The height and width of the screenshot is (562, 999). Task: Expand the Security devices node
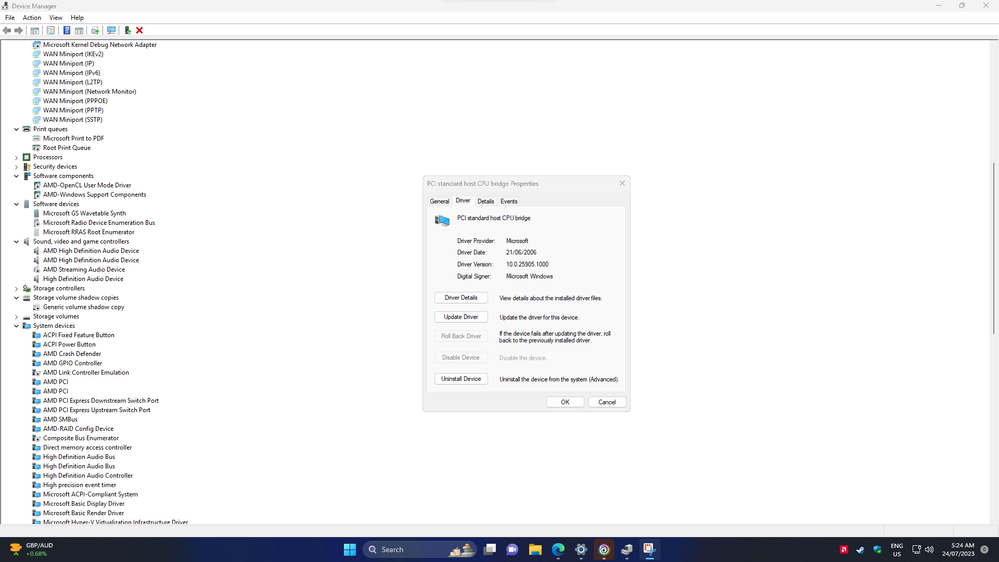click(x=17, y=166)
